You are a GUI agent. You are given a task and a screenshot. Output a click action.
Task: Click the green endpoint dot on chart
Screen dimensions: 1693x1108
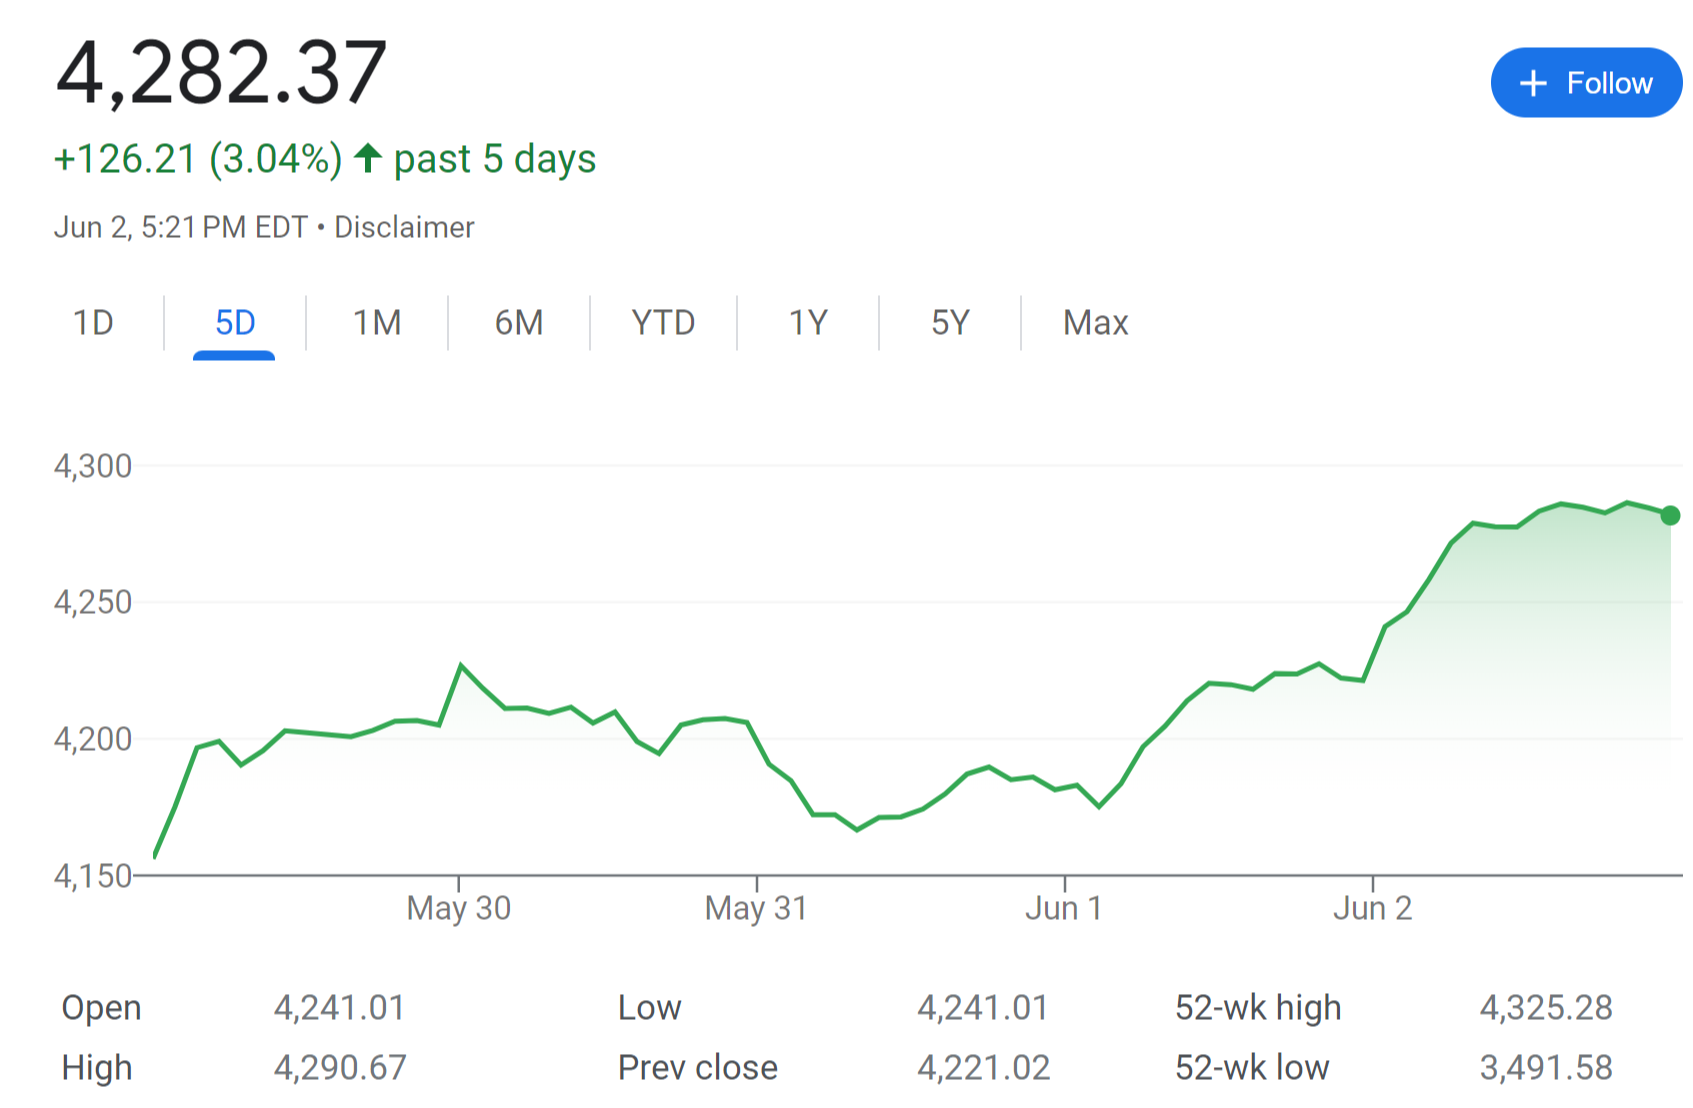(1670, 515)
